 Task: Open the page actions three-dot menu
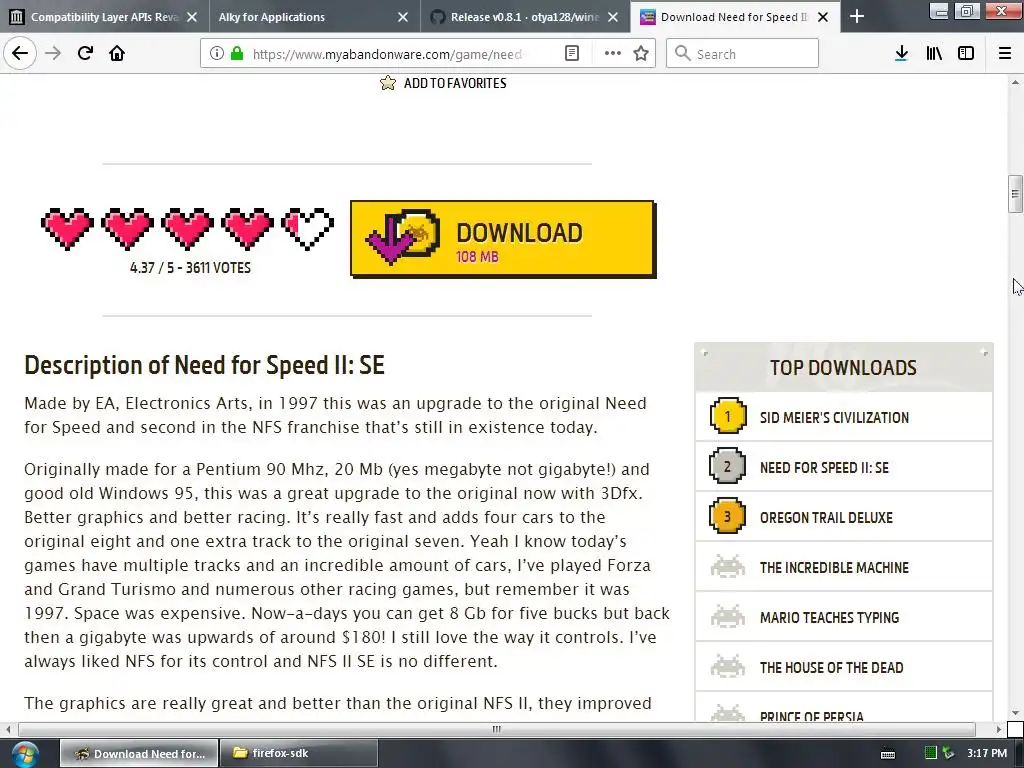coord(613,54)
